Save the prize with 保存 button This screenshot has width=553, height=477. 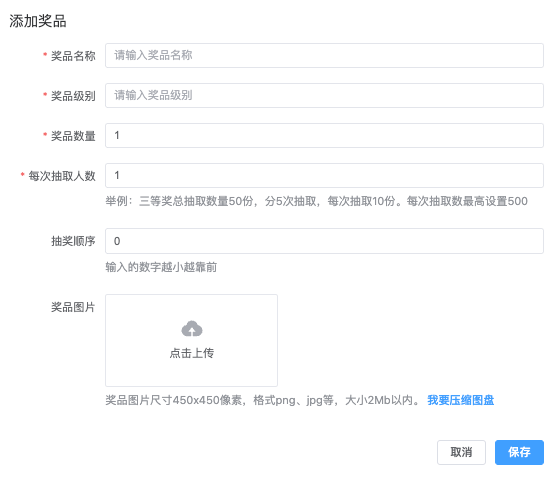tap(519, 452)
